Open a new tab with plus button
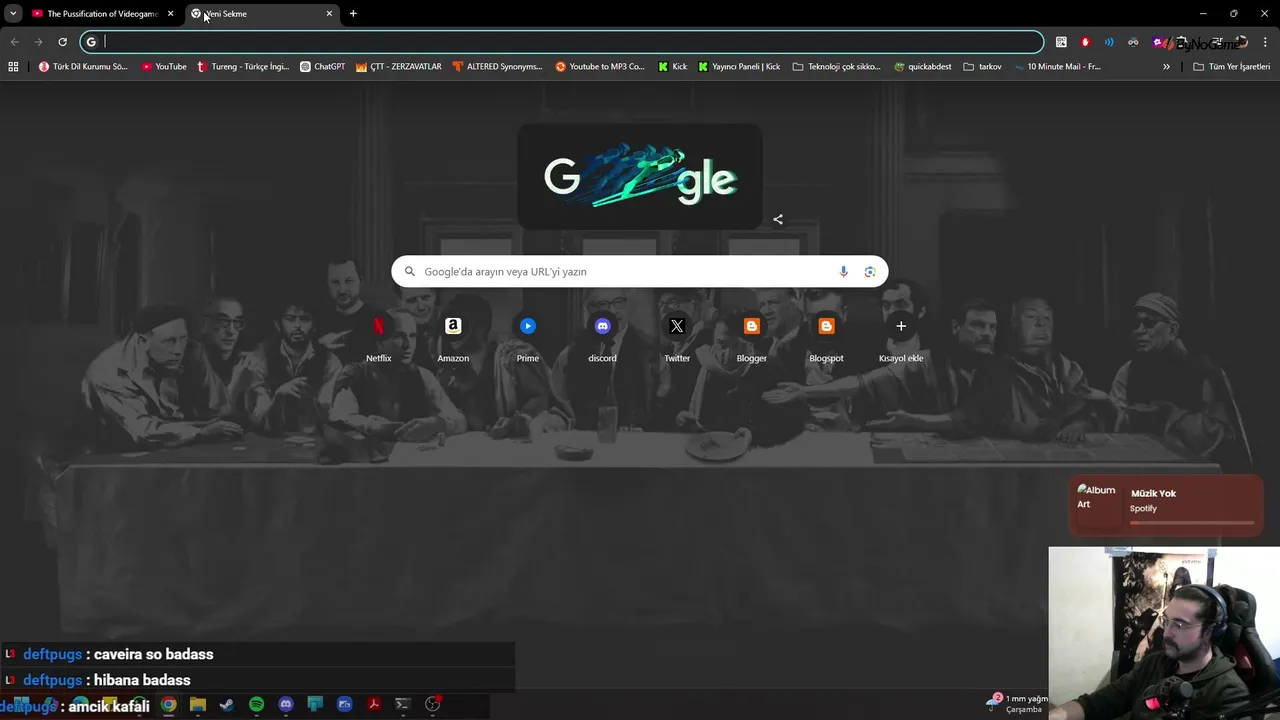1280x720 pixels. (353, 14)
